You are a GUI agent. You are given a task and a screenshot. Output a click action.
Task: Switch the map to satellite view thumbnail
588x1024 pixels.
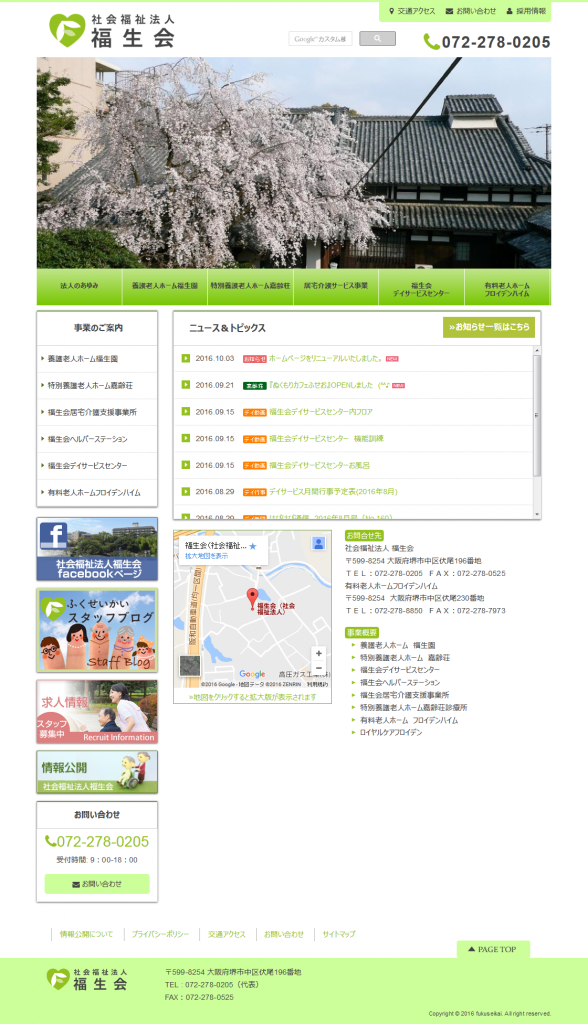tap(189, 666)
